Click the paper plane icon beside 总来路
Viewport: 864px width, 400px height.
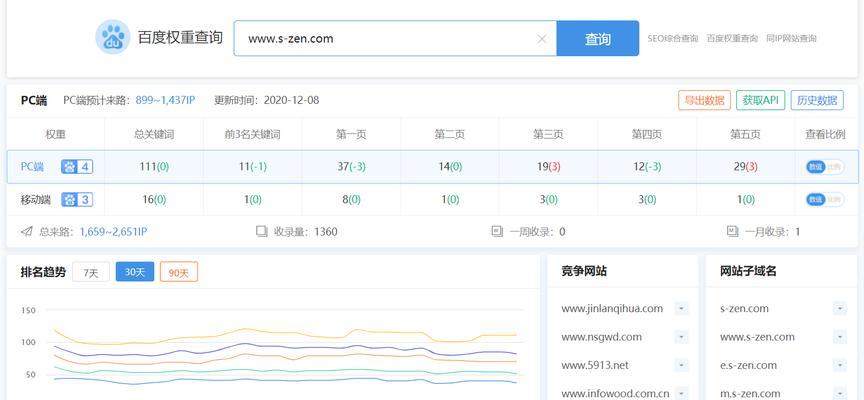(26, 232)
